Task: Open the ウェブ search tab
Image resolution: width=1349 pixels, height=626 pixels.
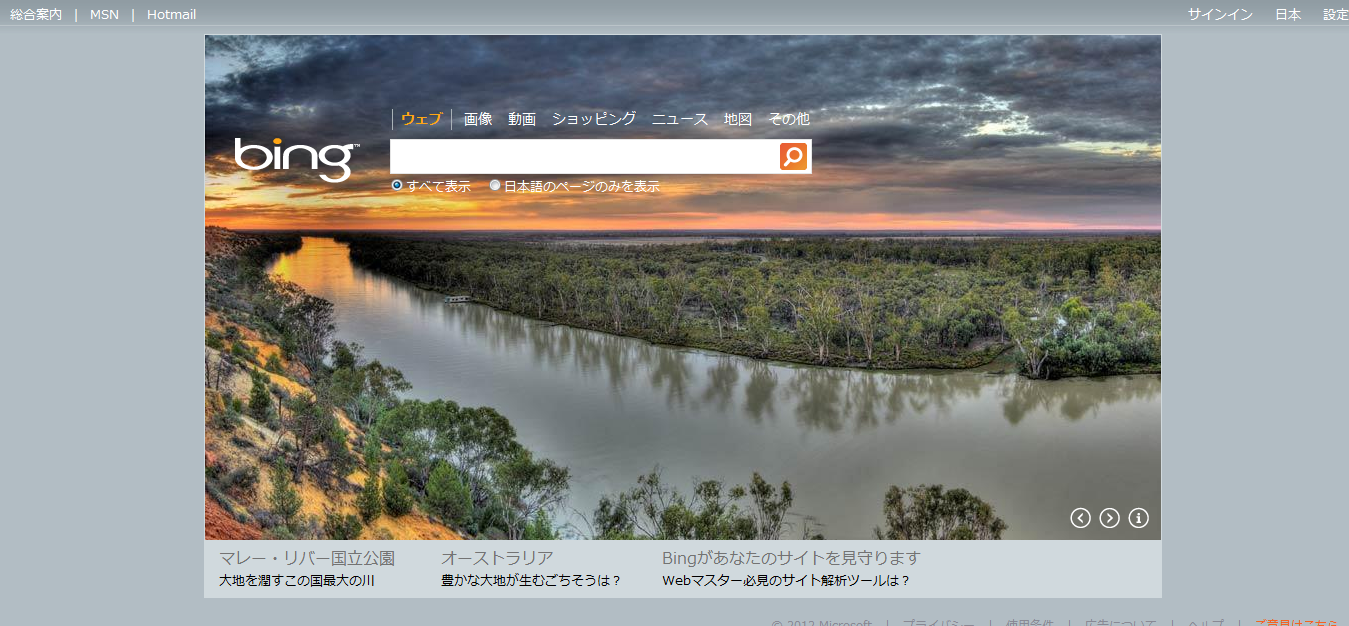Action: pyautogui.click(x=421, y=119)
